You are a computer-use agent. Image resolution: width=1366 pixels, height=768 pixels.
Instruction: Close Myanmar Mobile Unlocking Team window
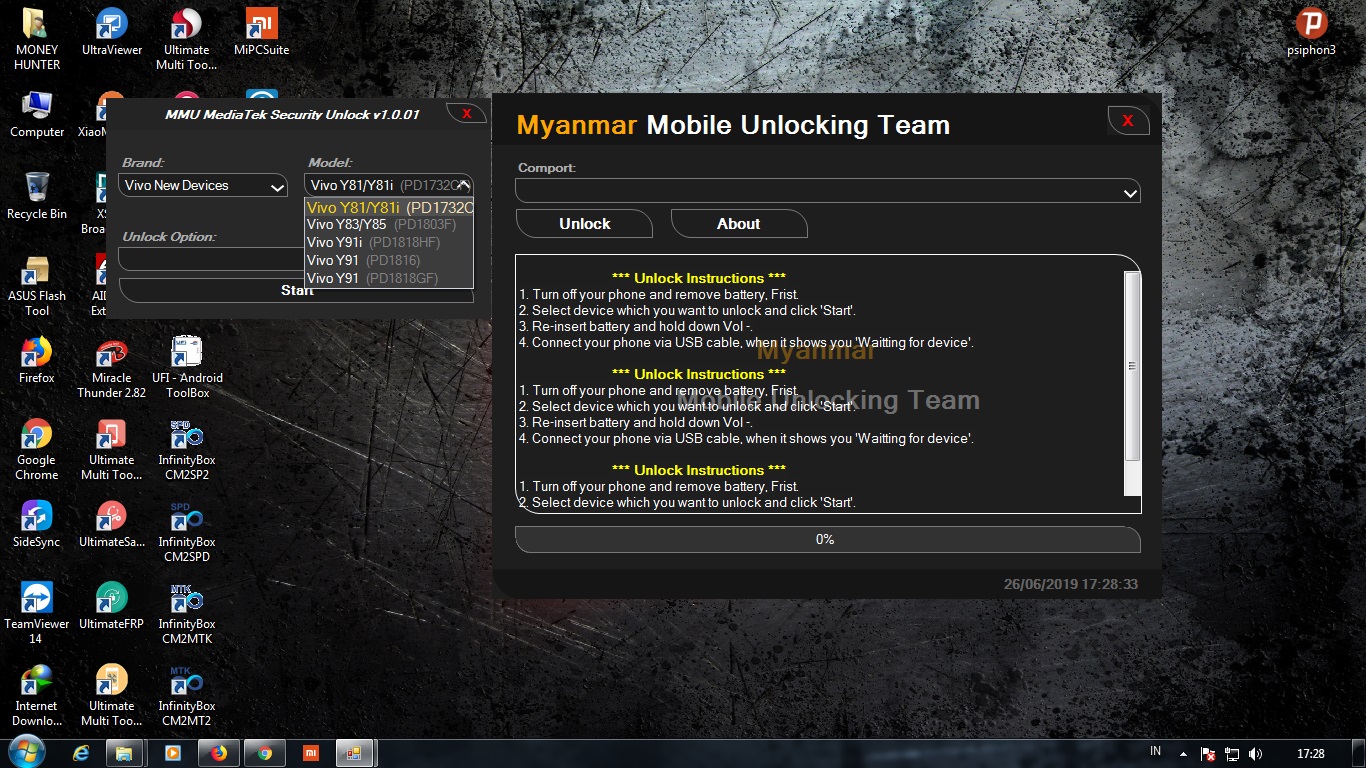point(1128,121)
